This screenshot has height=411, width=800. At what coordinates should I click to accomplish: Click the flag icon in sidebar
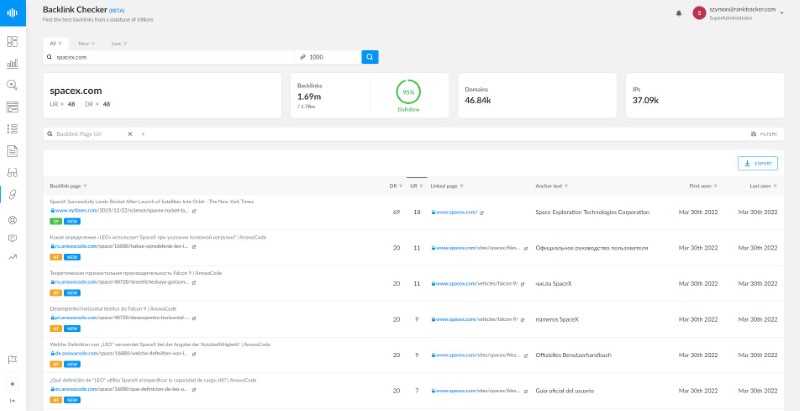tap(12, 360)
